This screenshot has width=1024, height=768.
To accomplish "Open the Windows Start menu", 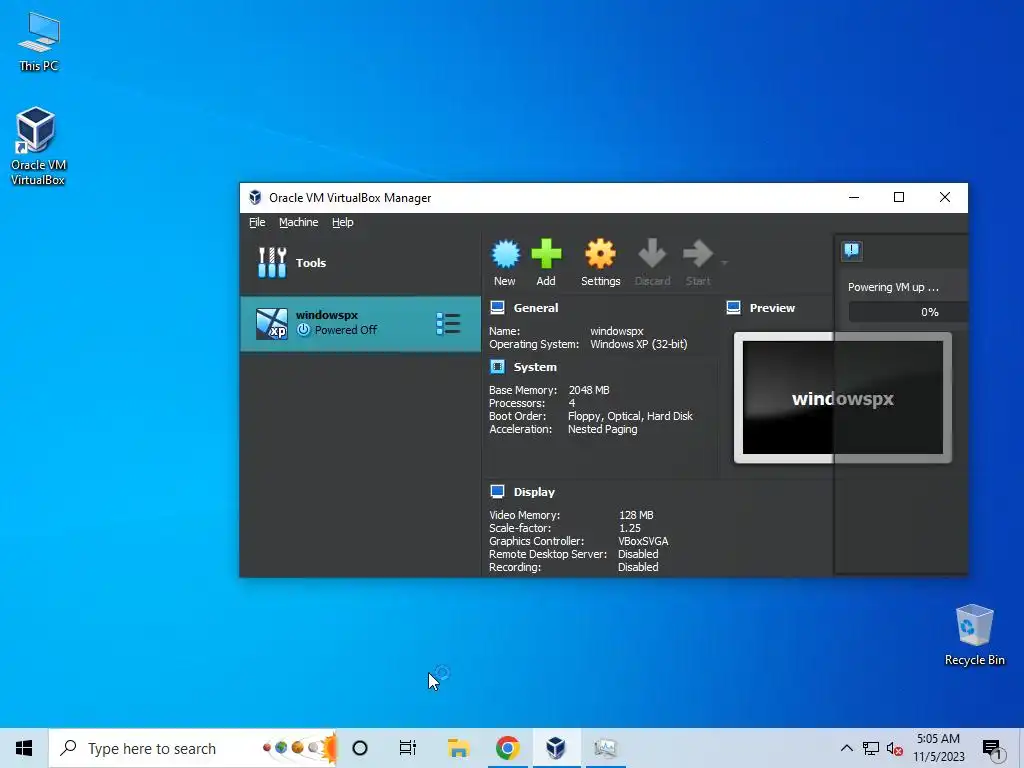I will (24, 748).
